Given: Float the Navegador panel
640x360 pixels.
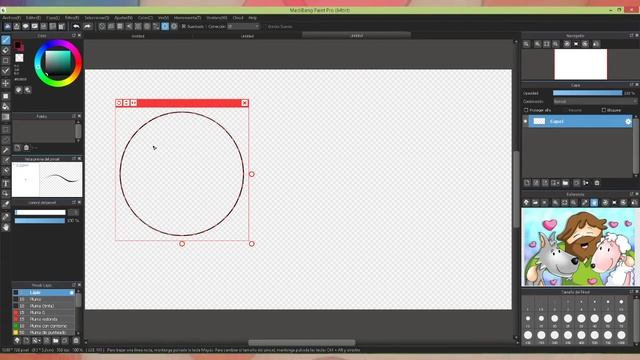Looking at the screenshot, I should (x=631, y=36).
